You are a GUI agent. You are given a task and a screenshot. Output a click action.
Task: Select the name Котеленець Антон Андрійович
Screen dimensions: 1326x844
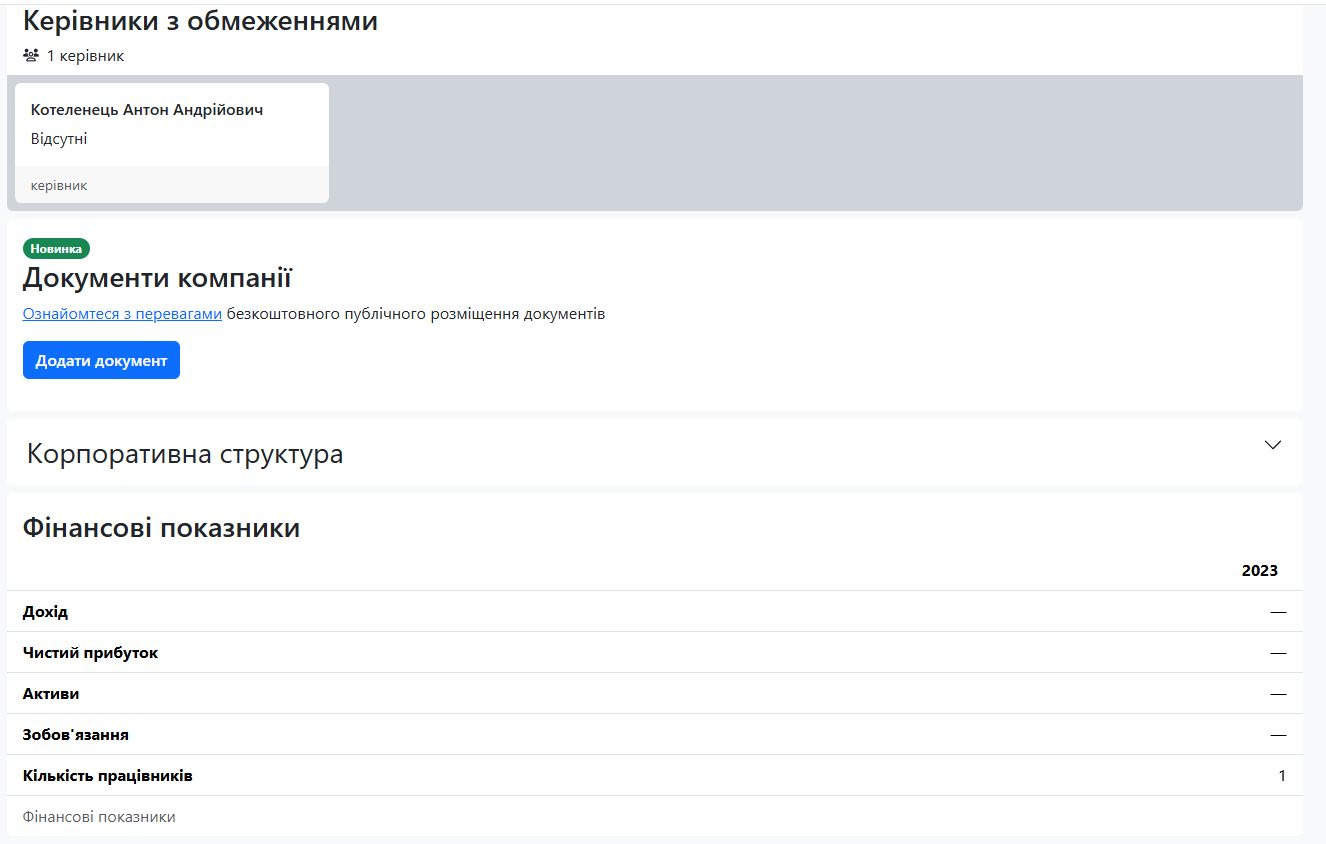click(147, 110)
